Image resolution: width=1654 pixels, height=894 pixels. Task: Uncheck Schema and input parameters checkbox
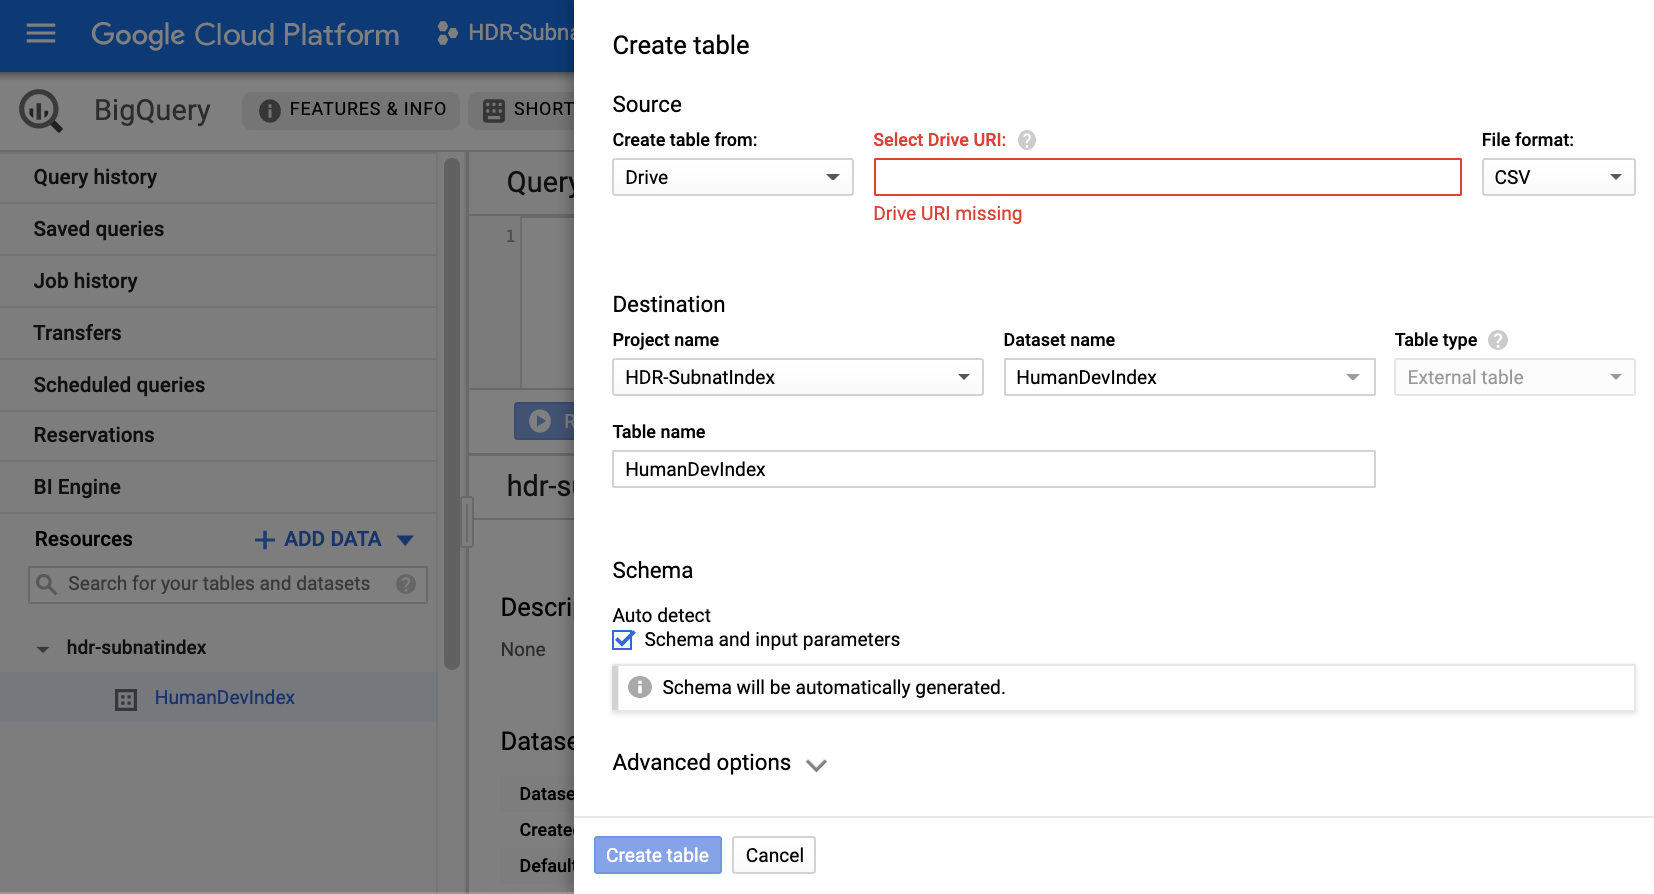623,640
